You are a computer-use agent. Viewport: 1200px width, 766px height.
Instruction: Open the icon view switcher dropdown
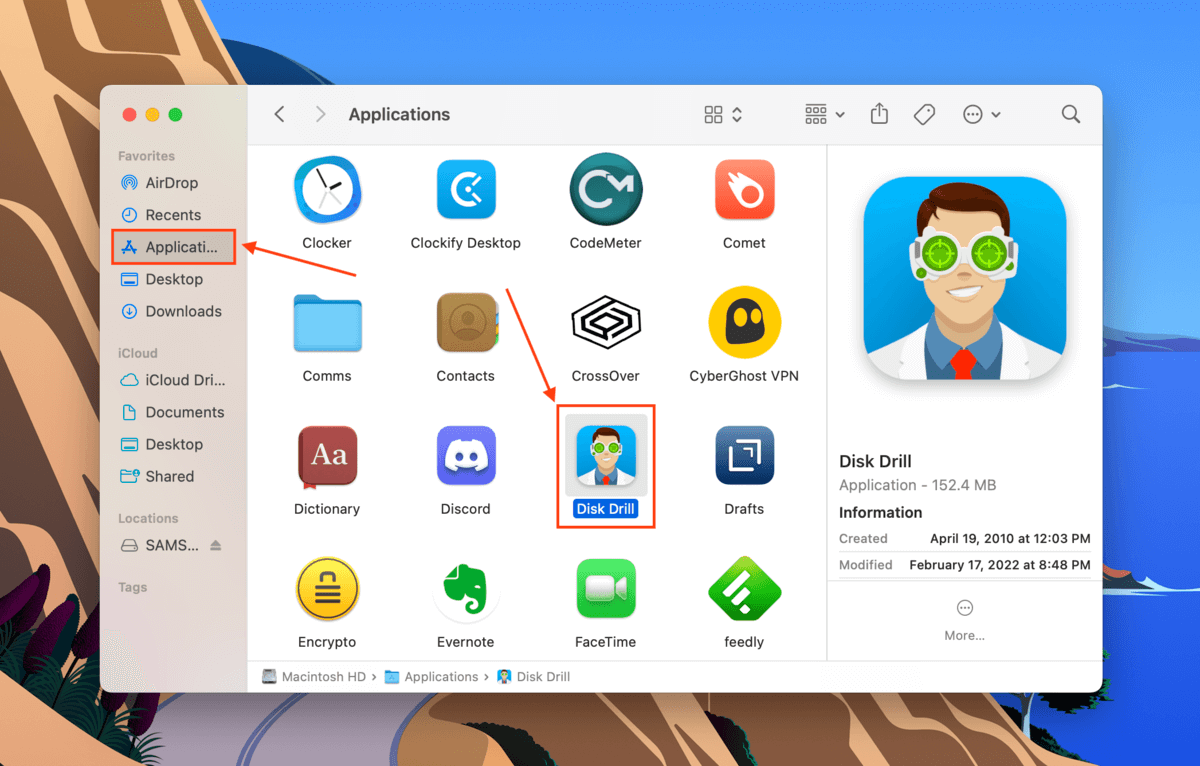[x=723, y=115]
